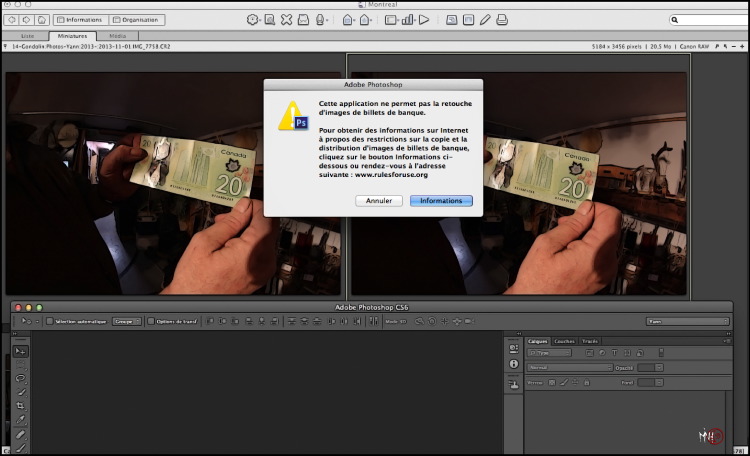
Task: Switch to the Miniatures tab
Action: (72, 36)
